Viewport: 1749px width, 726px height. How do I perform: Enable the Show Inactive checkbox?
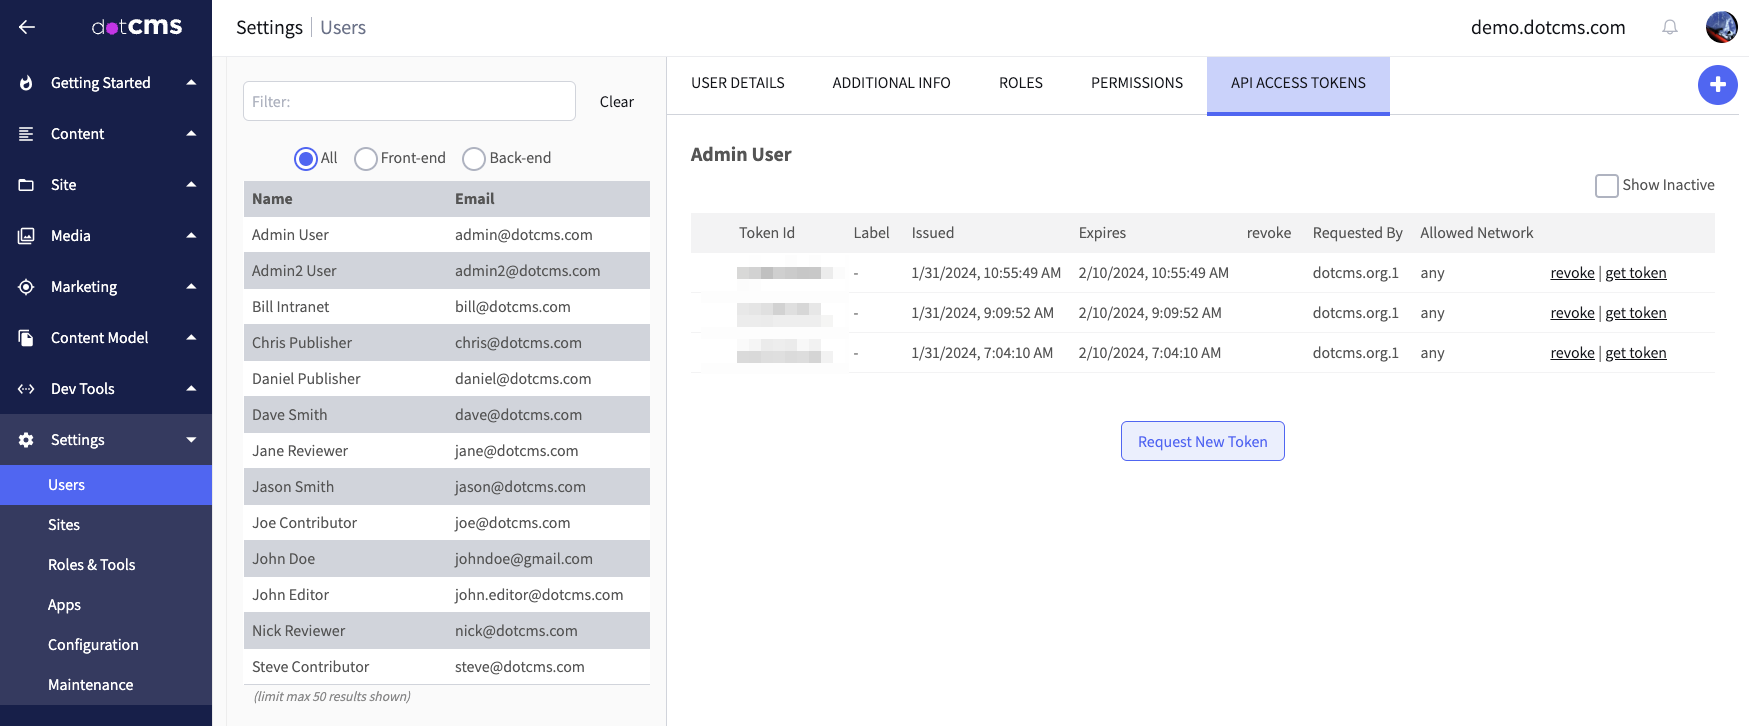click(x=1606, y=186)
